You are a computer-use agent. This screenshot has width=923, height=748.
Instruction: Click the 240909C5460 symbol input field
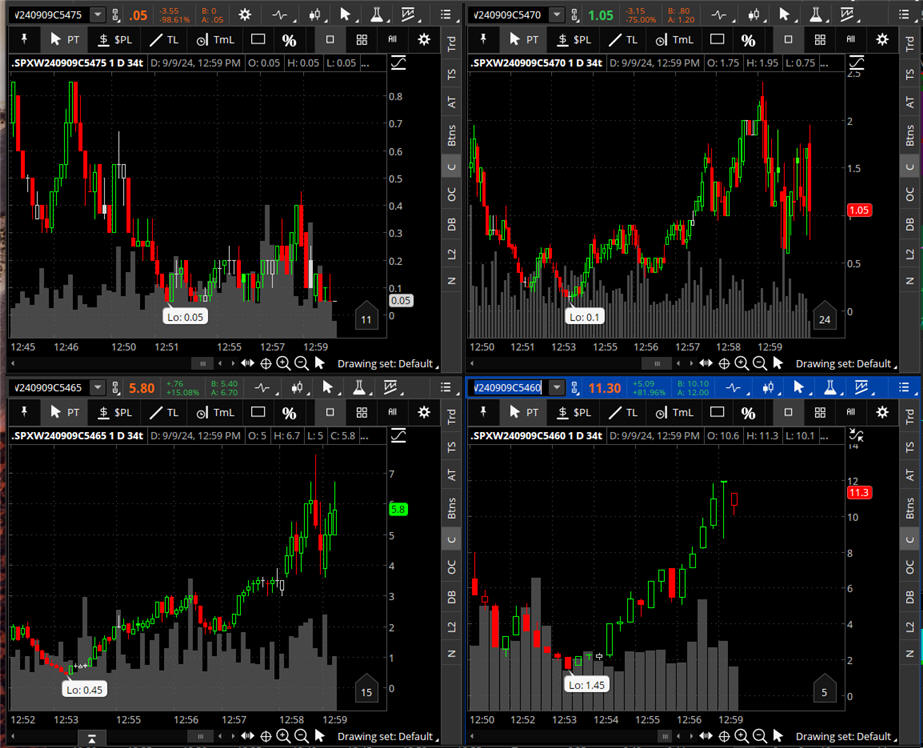pyautogui.click(x=508, y=388)
